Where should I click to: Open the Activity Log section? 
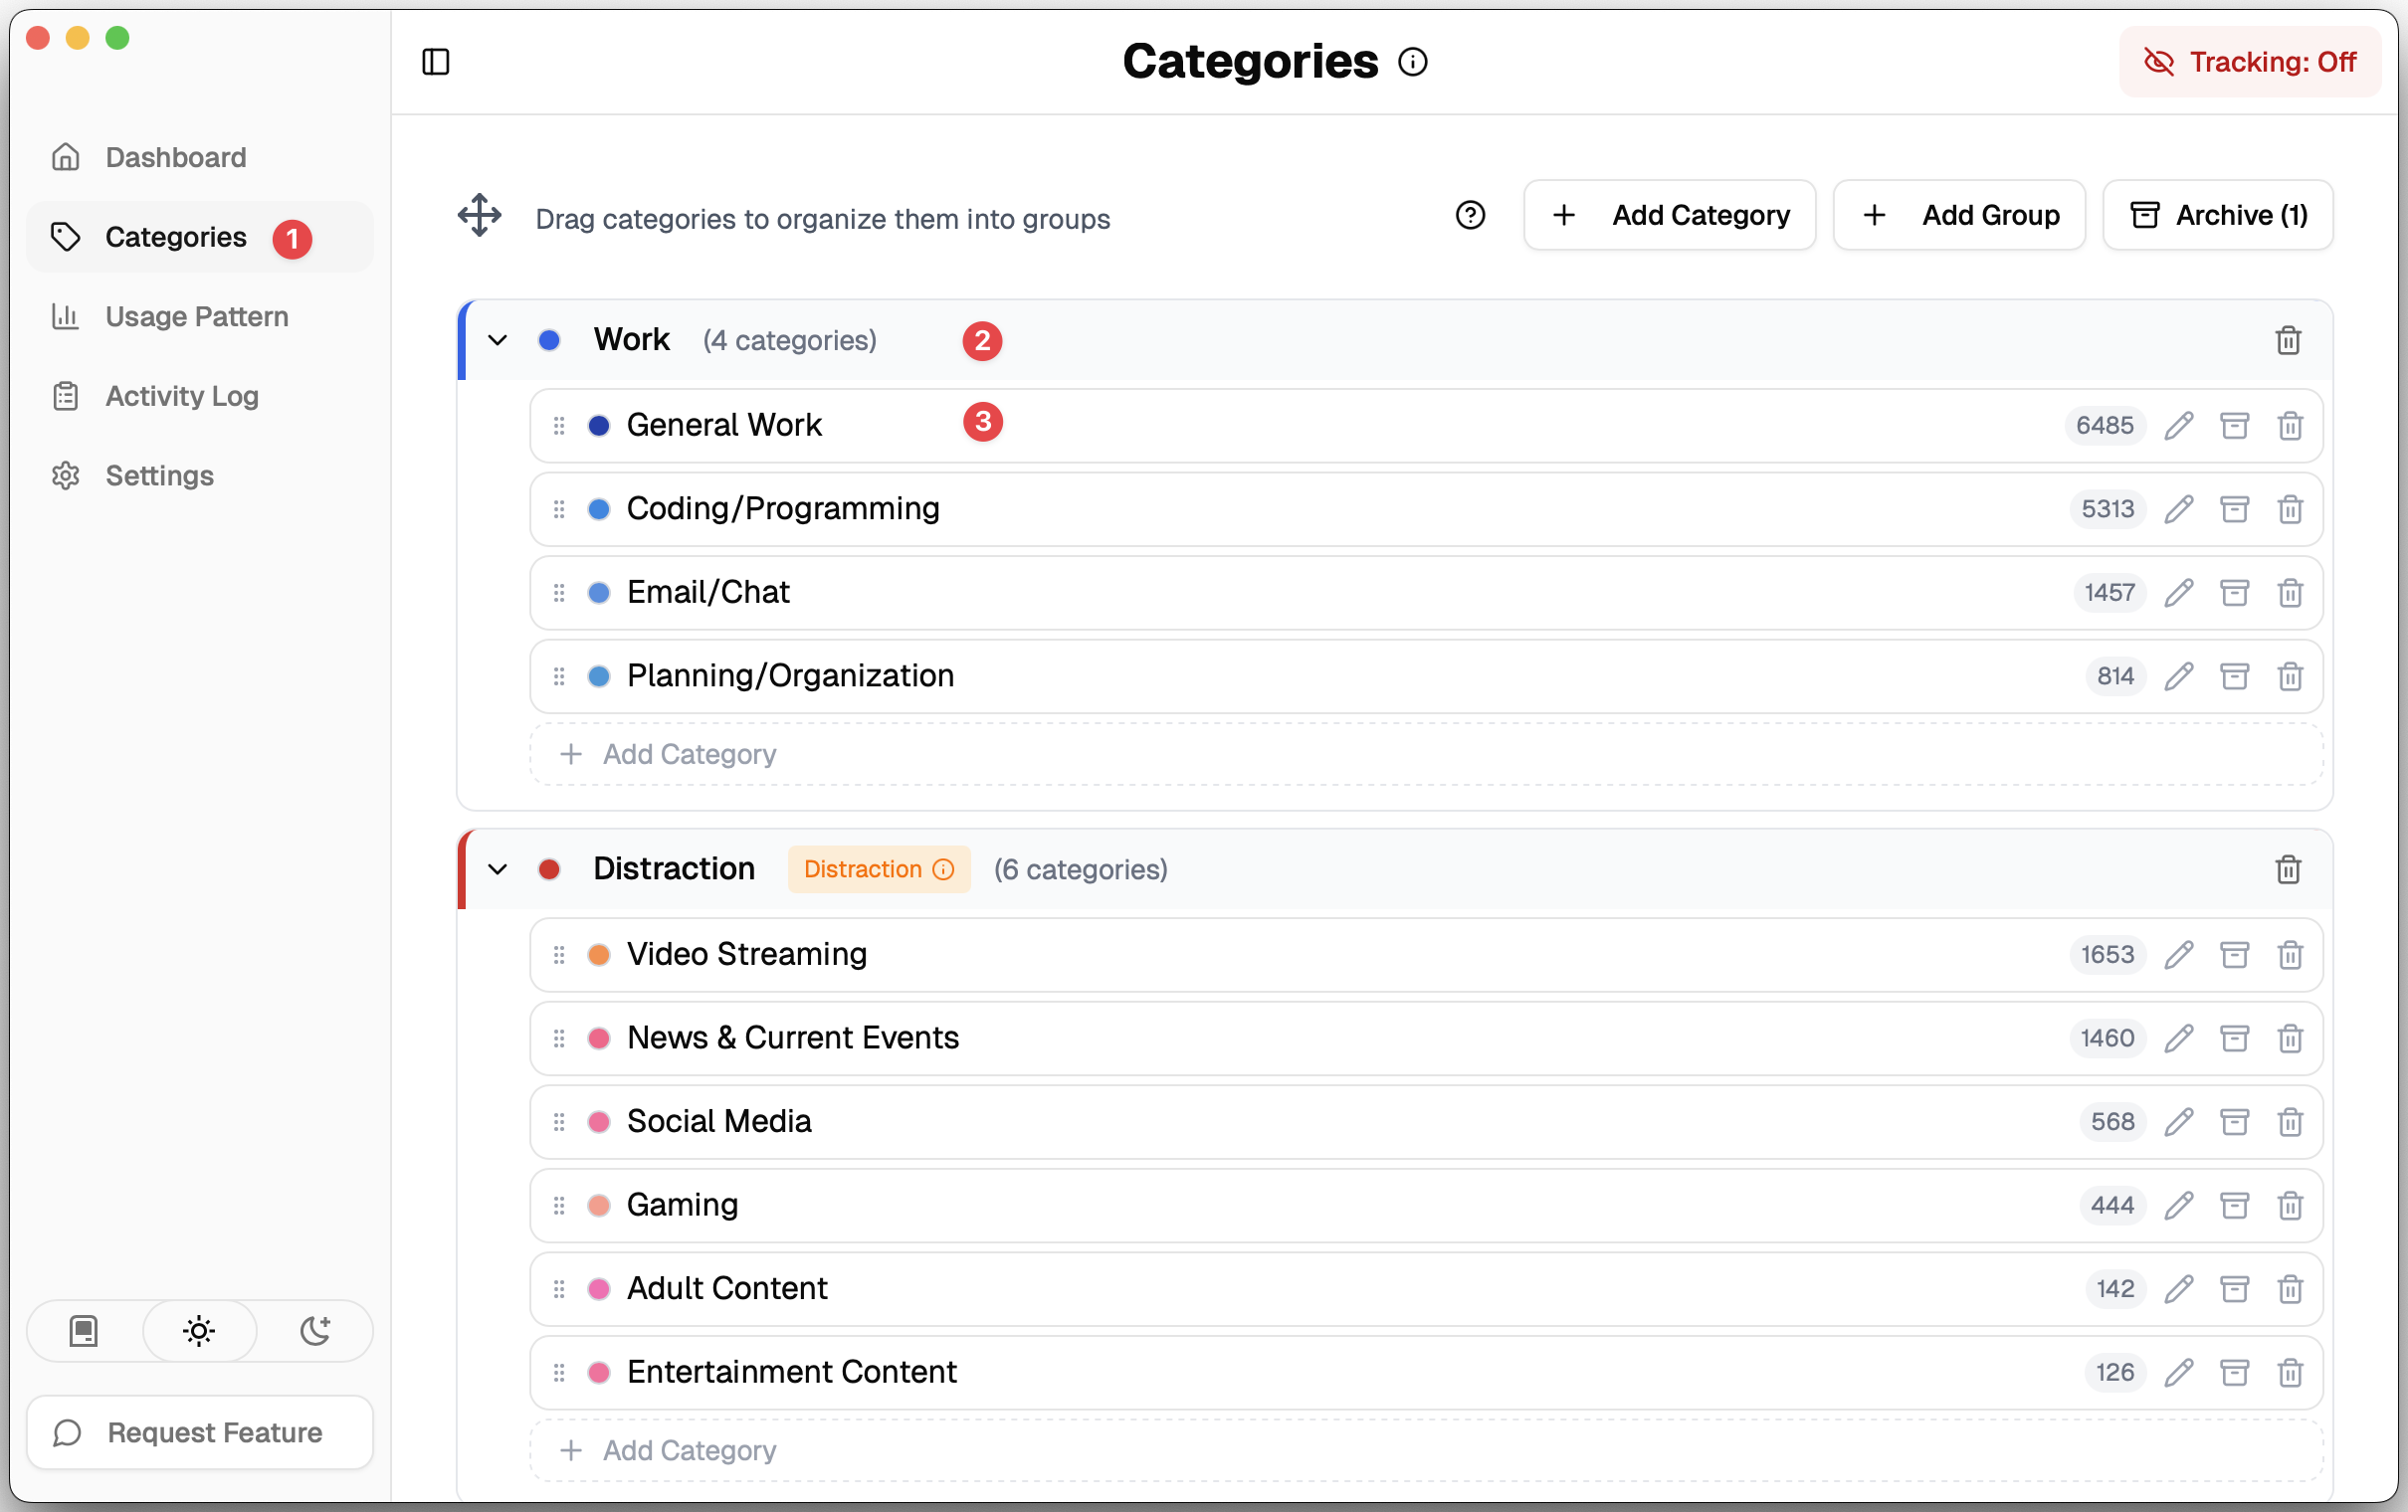pyautogui.click(x=181, y=396)
